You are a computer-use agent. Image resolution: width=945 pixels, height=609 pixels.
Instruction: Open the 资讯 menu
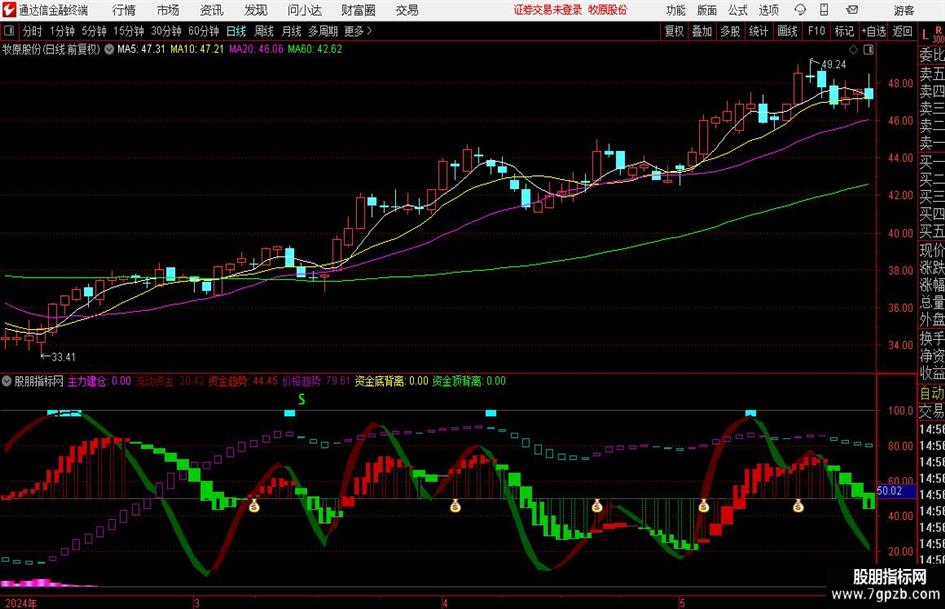coord(212,10)
